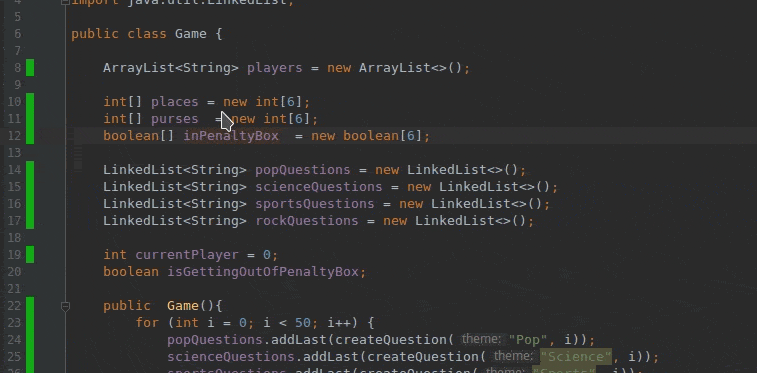Open the coverage marker next to line 12
The width and height of the screenshot is (757, 373).
pyautogui.click(x=30, y=136)
